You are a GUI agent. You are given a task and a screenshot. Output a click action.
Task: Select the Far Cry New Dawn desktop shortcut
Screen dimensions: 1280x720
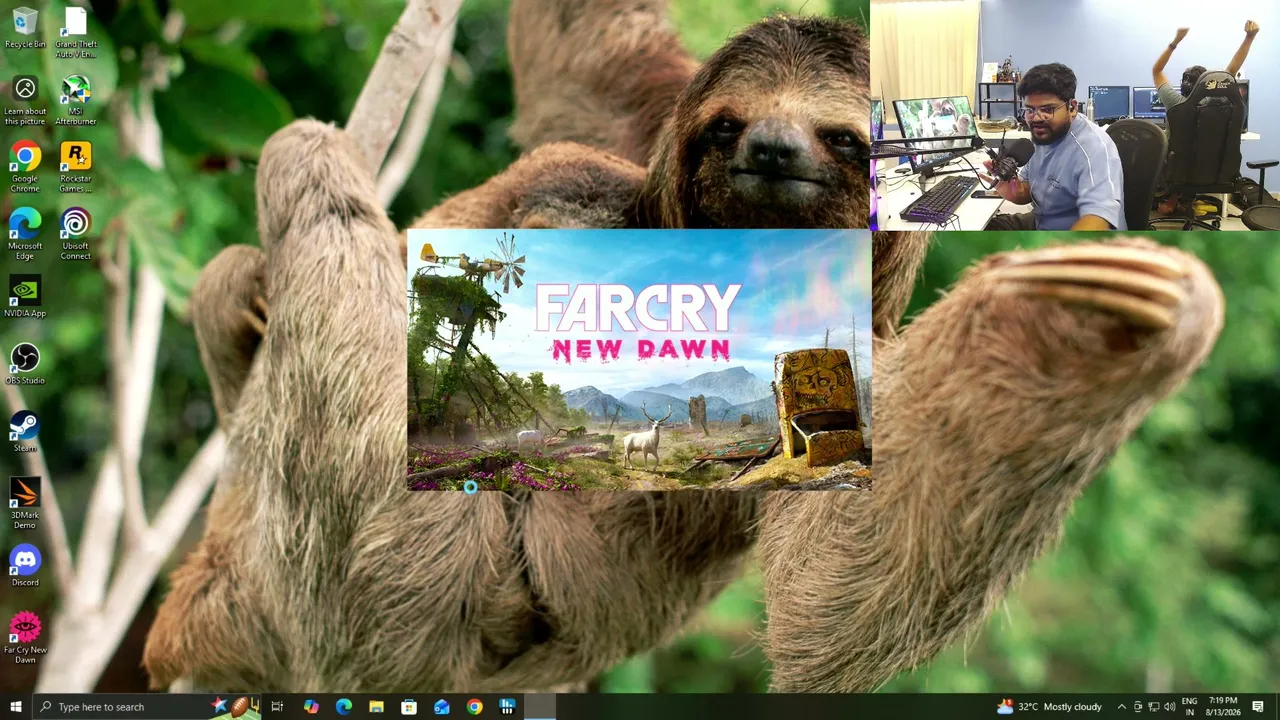pyautogui.click(x=25, y=638)
